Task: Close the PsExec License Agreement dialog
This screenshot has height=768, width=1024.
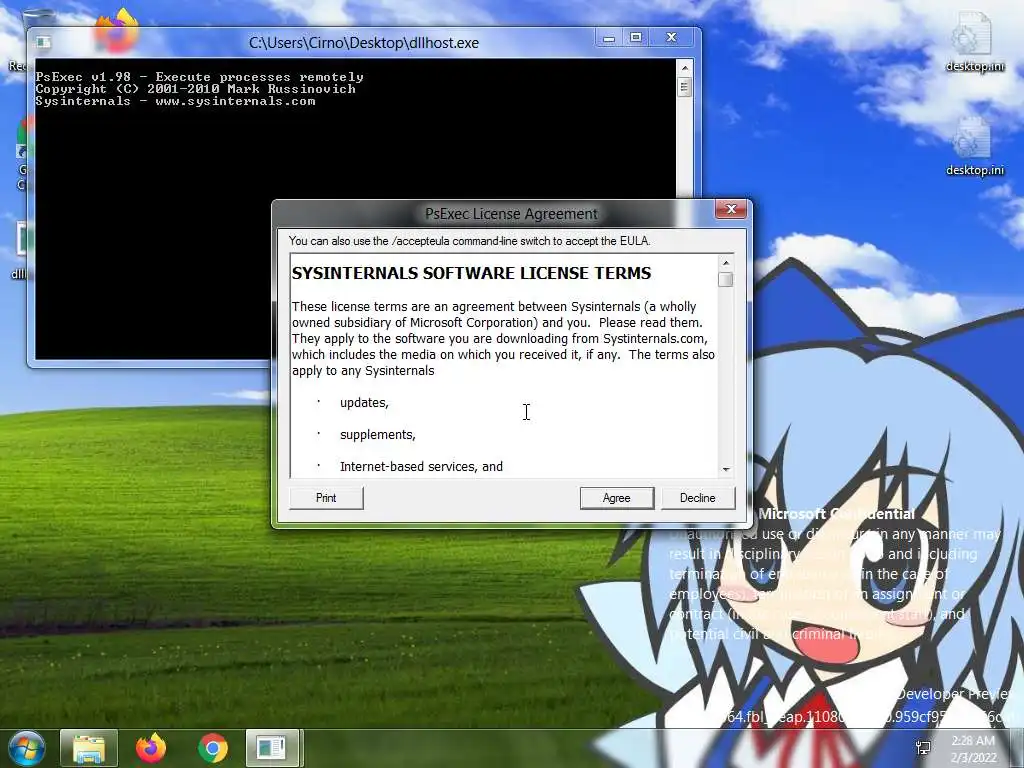Action: click(x=731, y=209)
